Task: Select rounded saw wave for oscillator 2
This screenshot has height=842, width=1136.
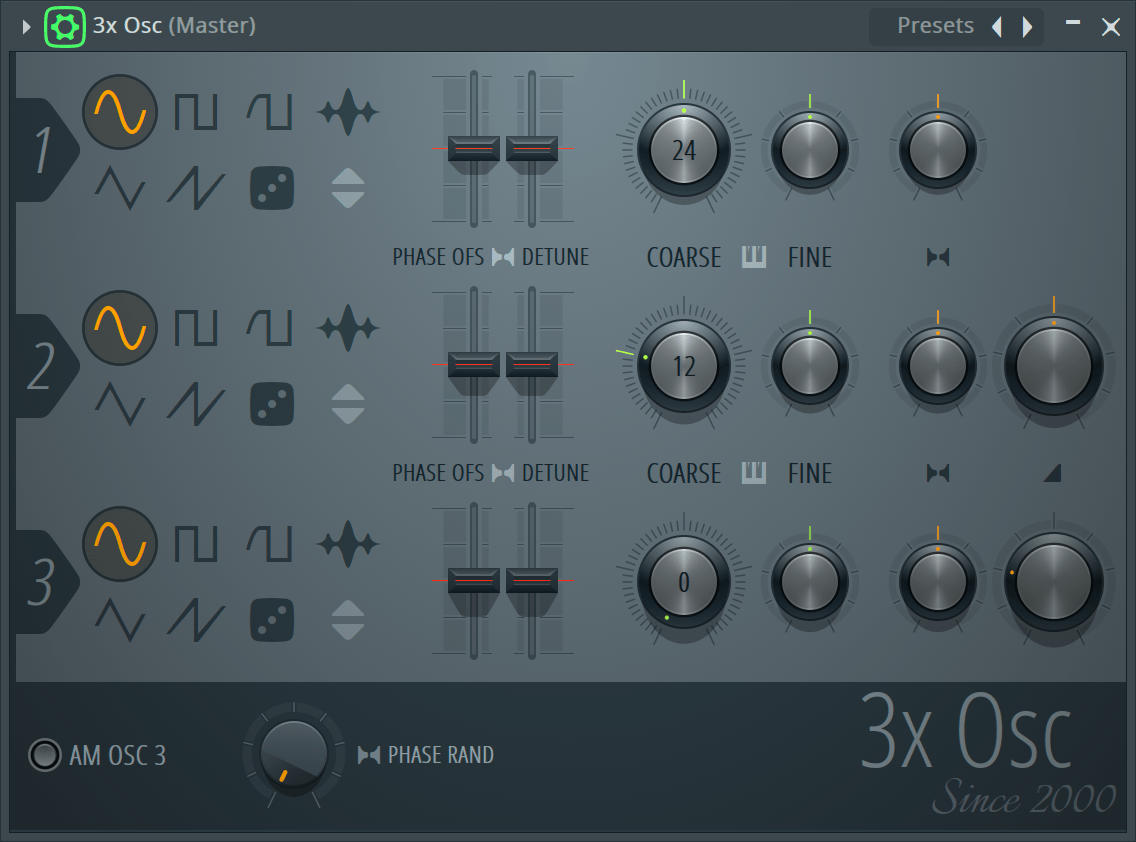Action: point(270,327)
